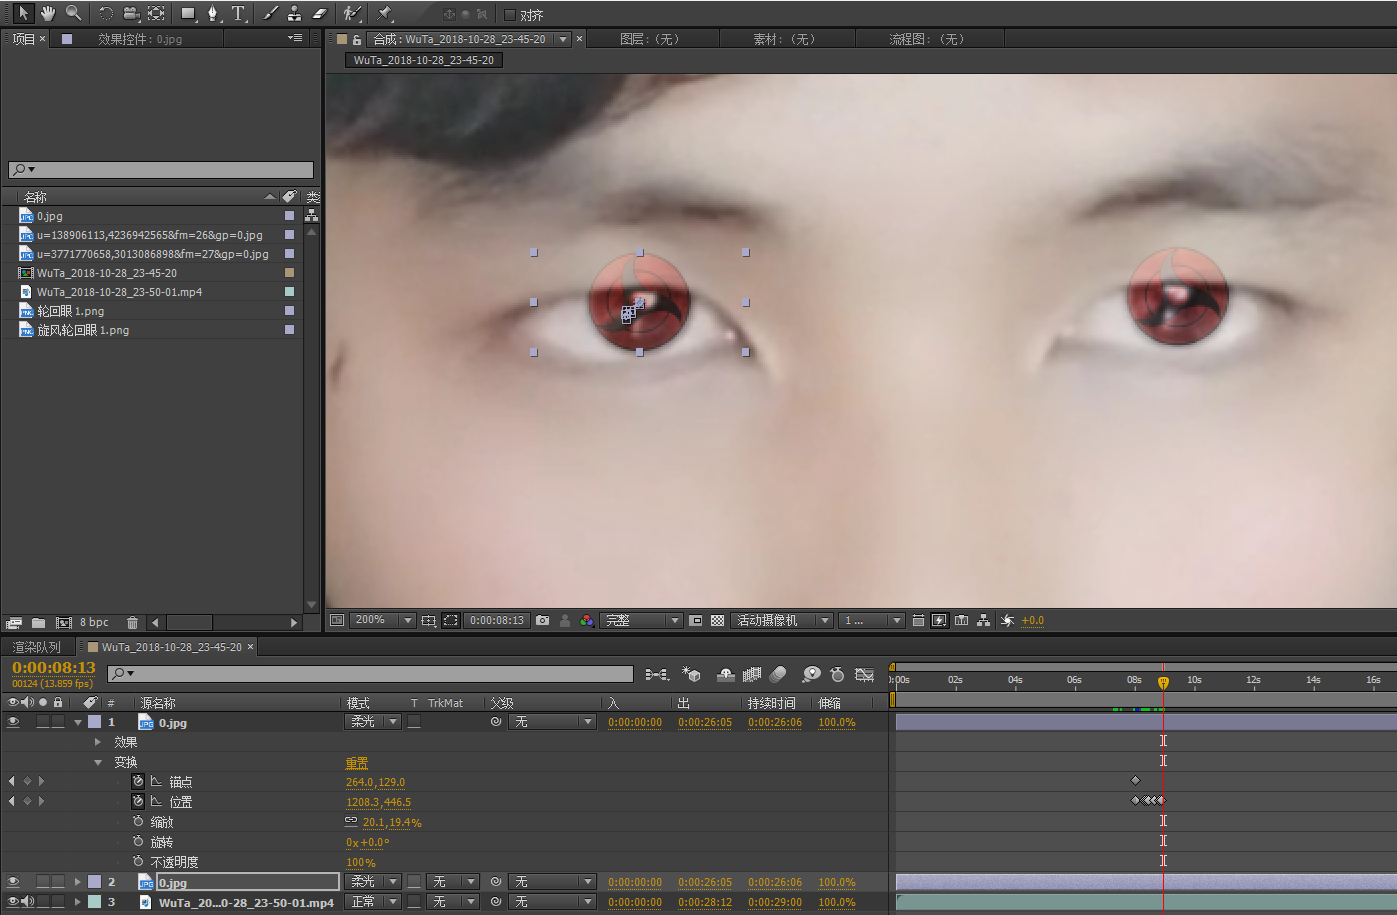The height and width of the screenshot is (915, 1397).
Task: Click the yellow current time indicator
Action: (x=1163, y=682)
